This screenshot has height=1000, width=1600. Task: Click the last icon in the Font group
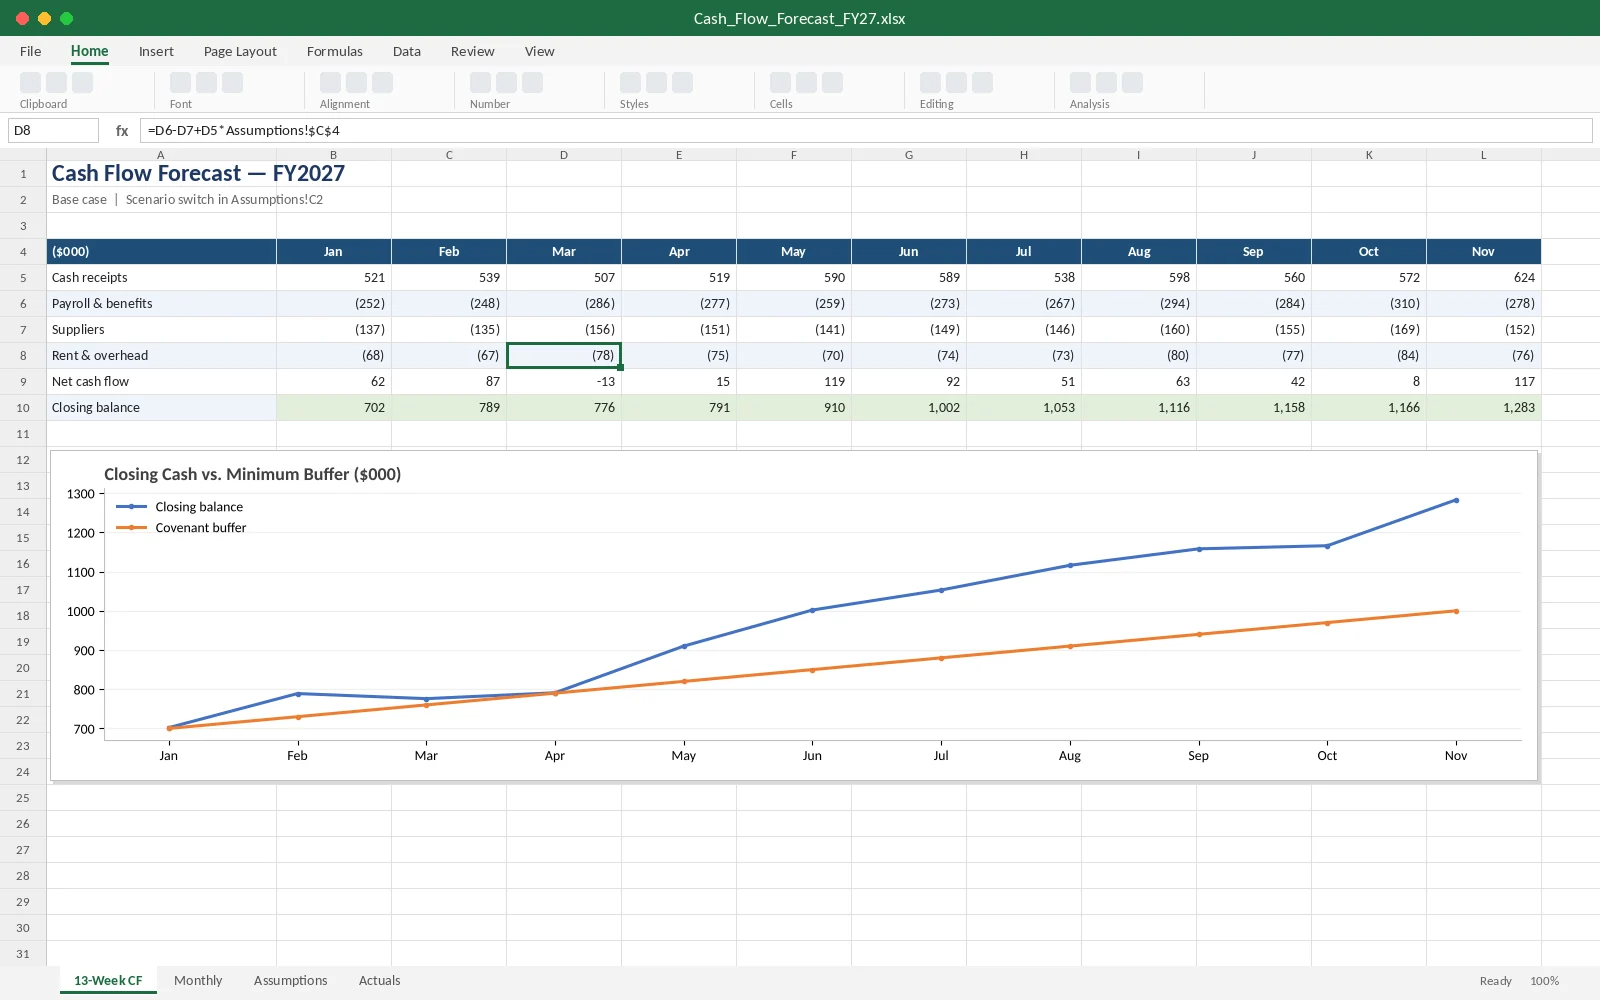[x=233, y=83]
